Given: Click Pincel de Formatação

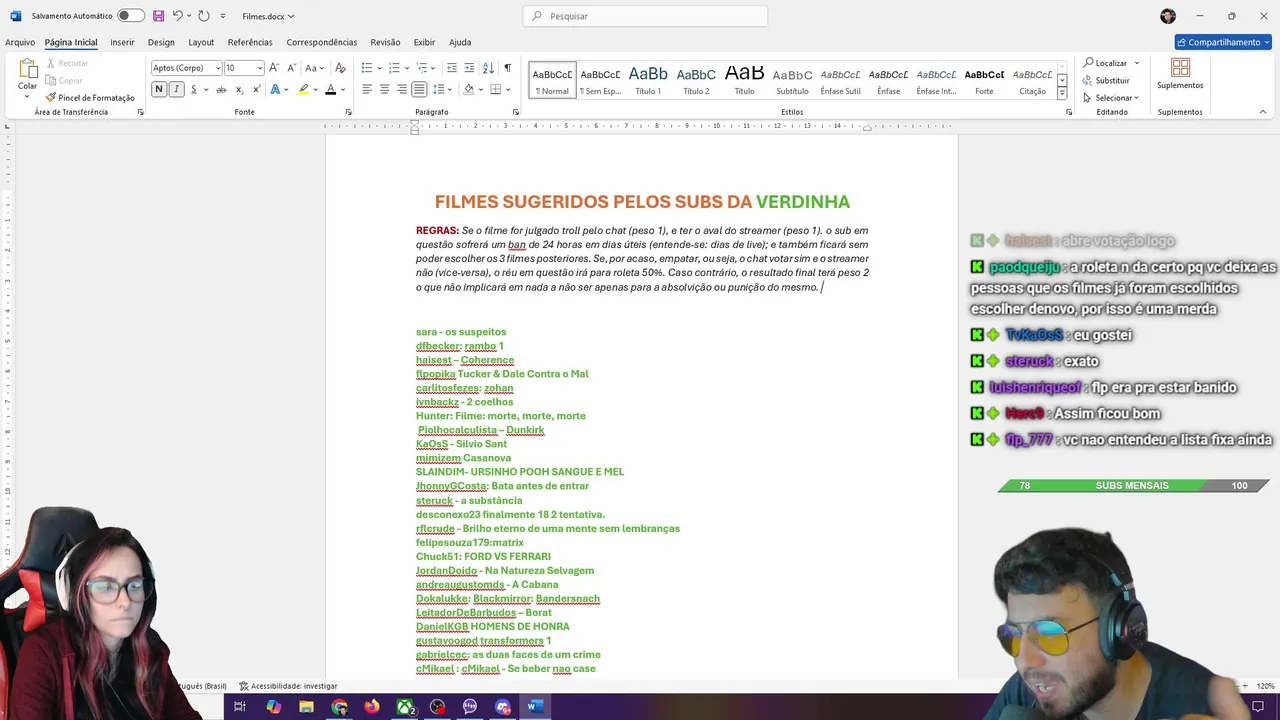Looking at the screenshot, I should 90,97.
